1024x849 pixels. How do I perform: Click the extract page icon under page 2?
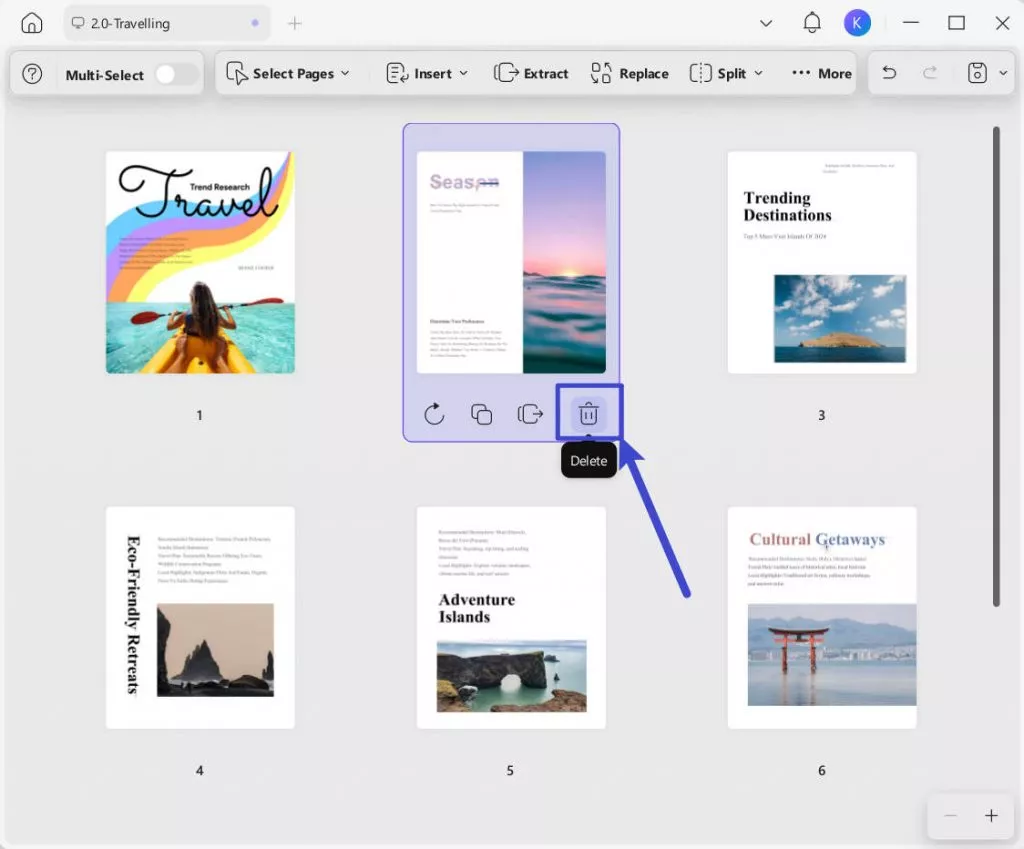pos(530,414)
